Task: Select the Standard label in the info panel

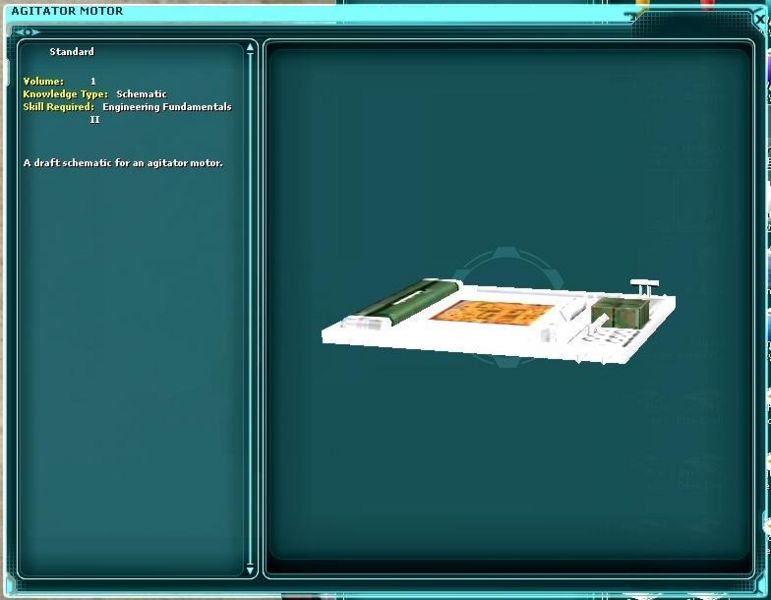Action: pyautogui.click(x=72, y=52)
